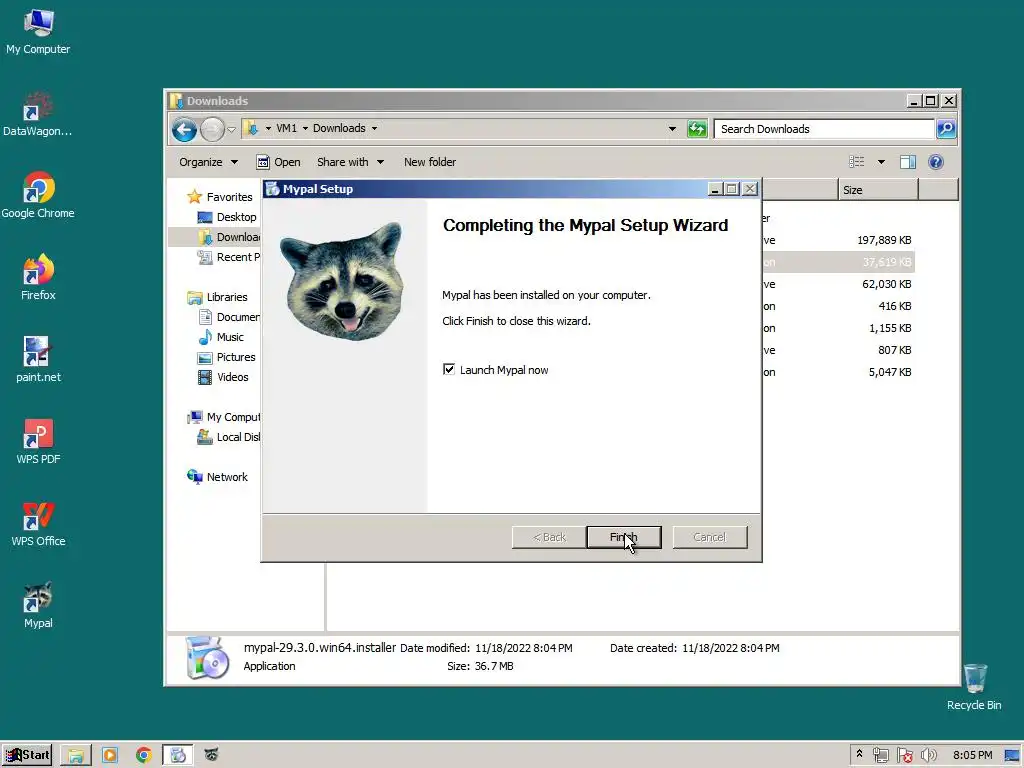Click the green Refresh icon in address bar
The width and height of the screenshot is (1024, 768).
697,129
